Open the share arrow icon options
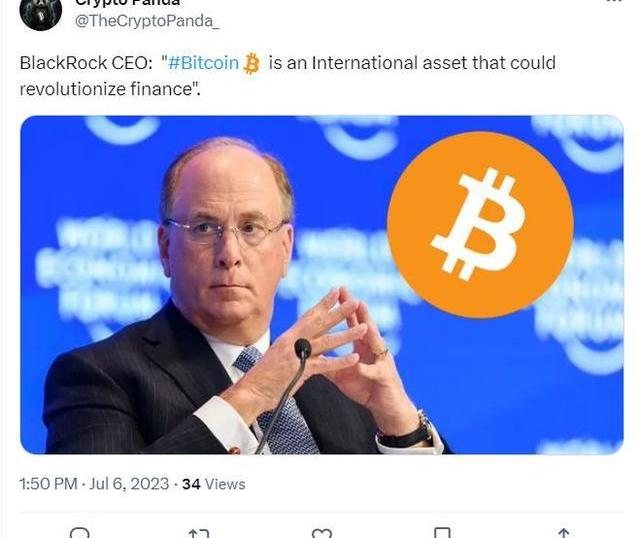The height and width of the screenshot is (538, 640). (x=564, y=533)
